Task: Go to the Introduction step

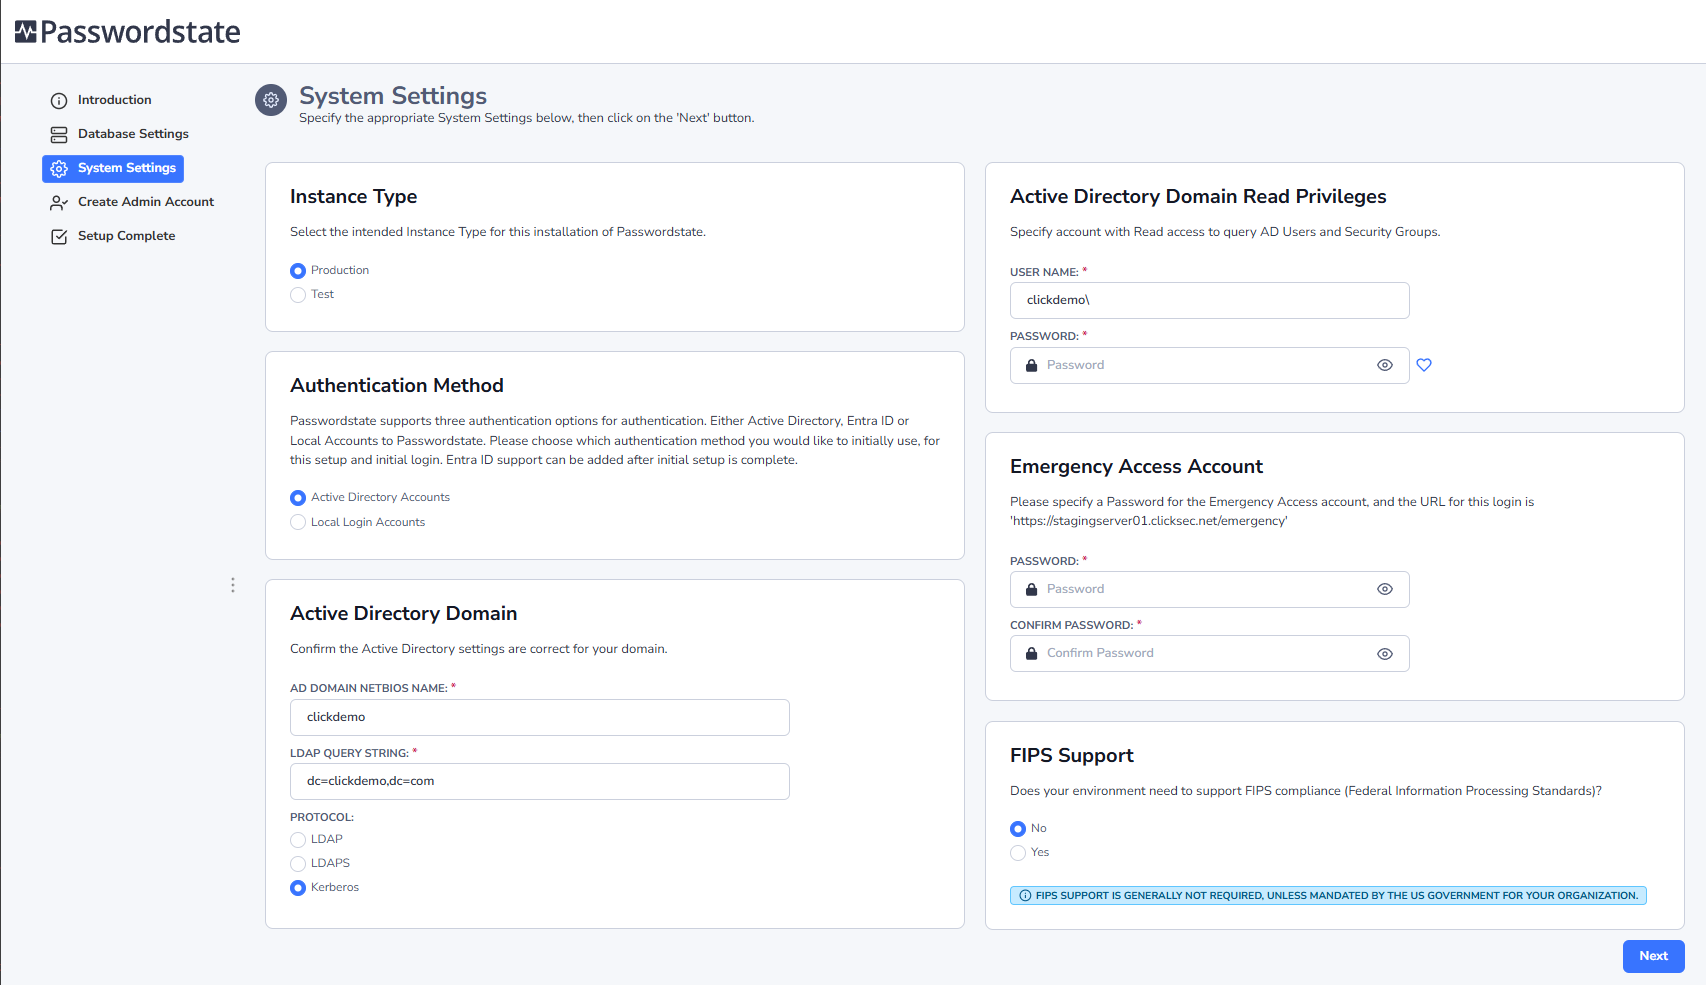Action: pyautogui.click(x=115, y=100)
